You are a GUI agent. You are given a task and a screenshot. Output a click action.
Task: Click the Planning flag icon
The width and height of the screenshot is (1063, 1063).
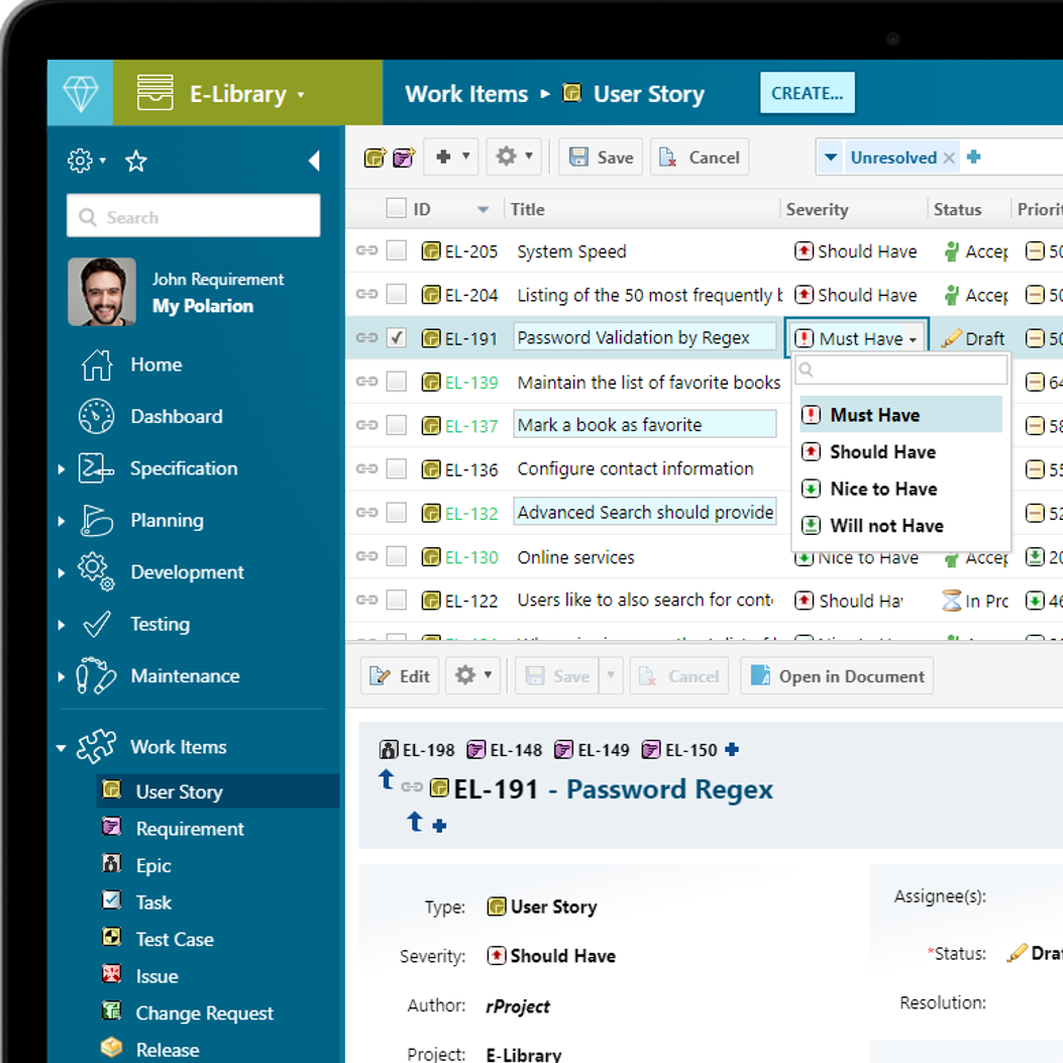coord(96,521)
